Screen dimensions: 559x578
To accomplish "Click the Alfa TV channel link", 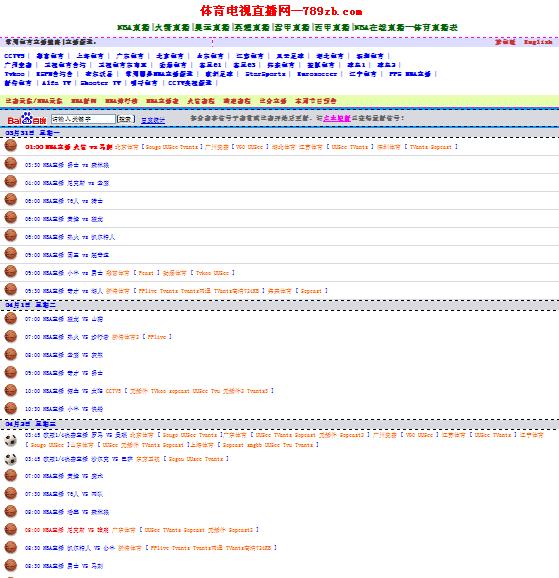I will click(56, 83).
